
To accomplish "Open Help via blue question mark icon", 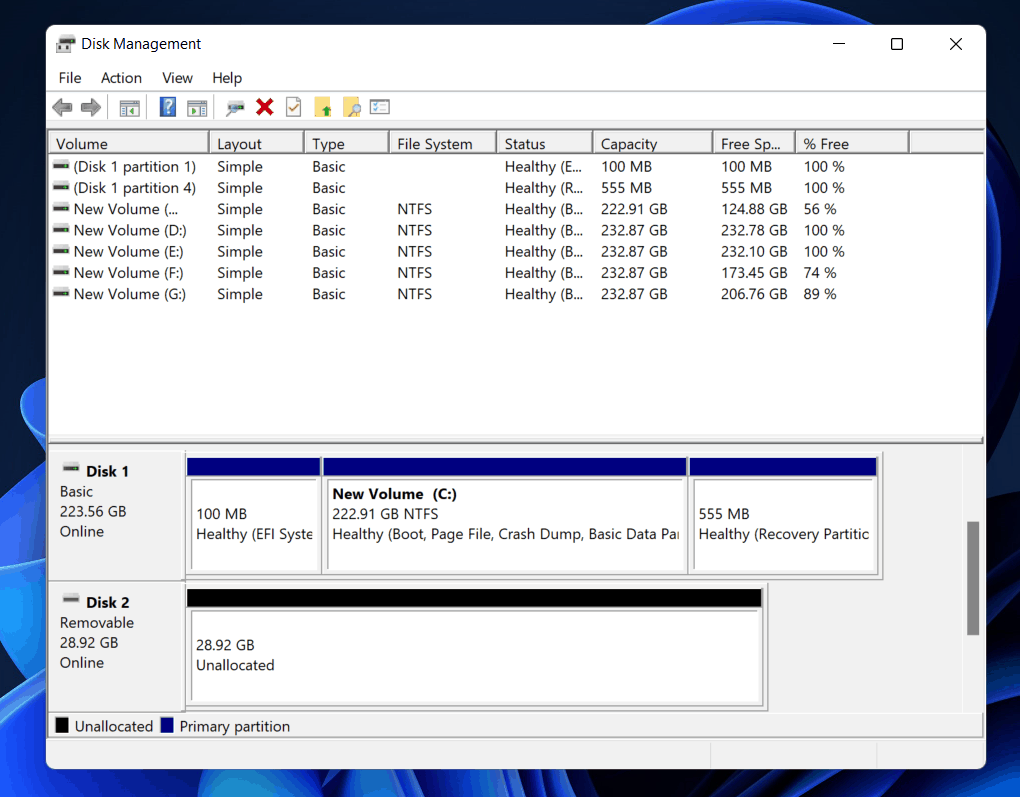I will coord(168,107).
